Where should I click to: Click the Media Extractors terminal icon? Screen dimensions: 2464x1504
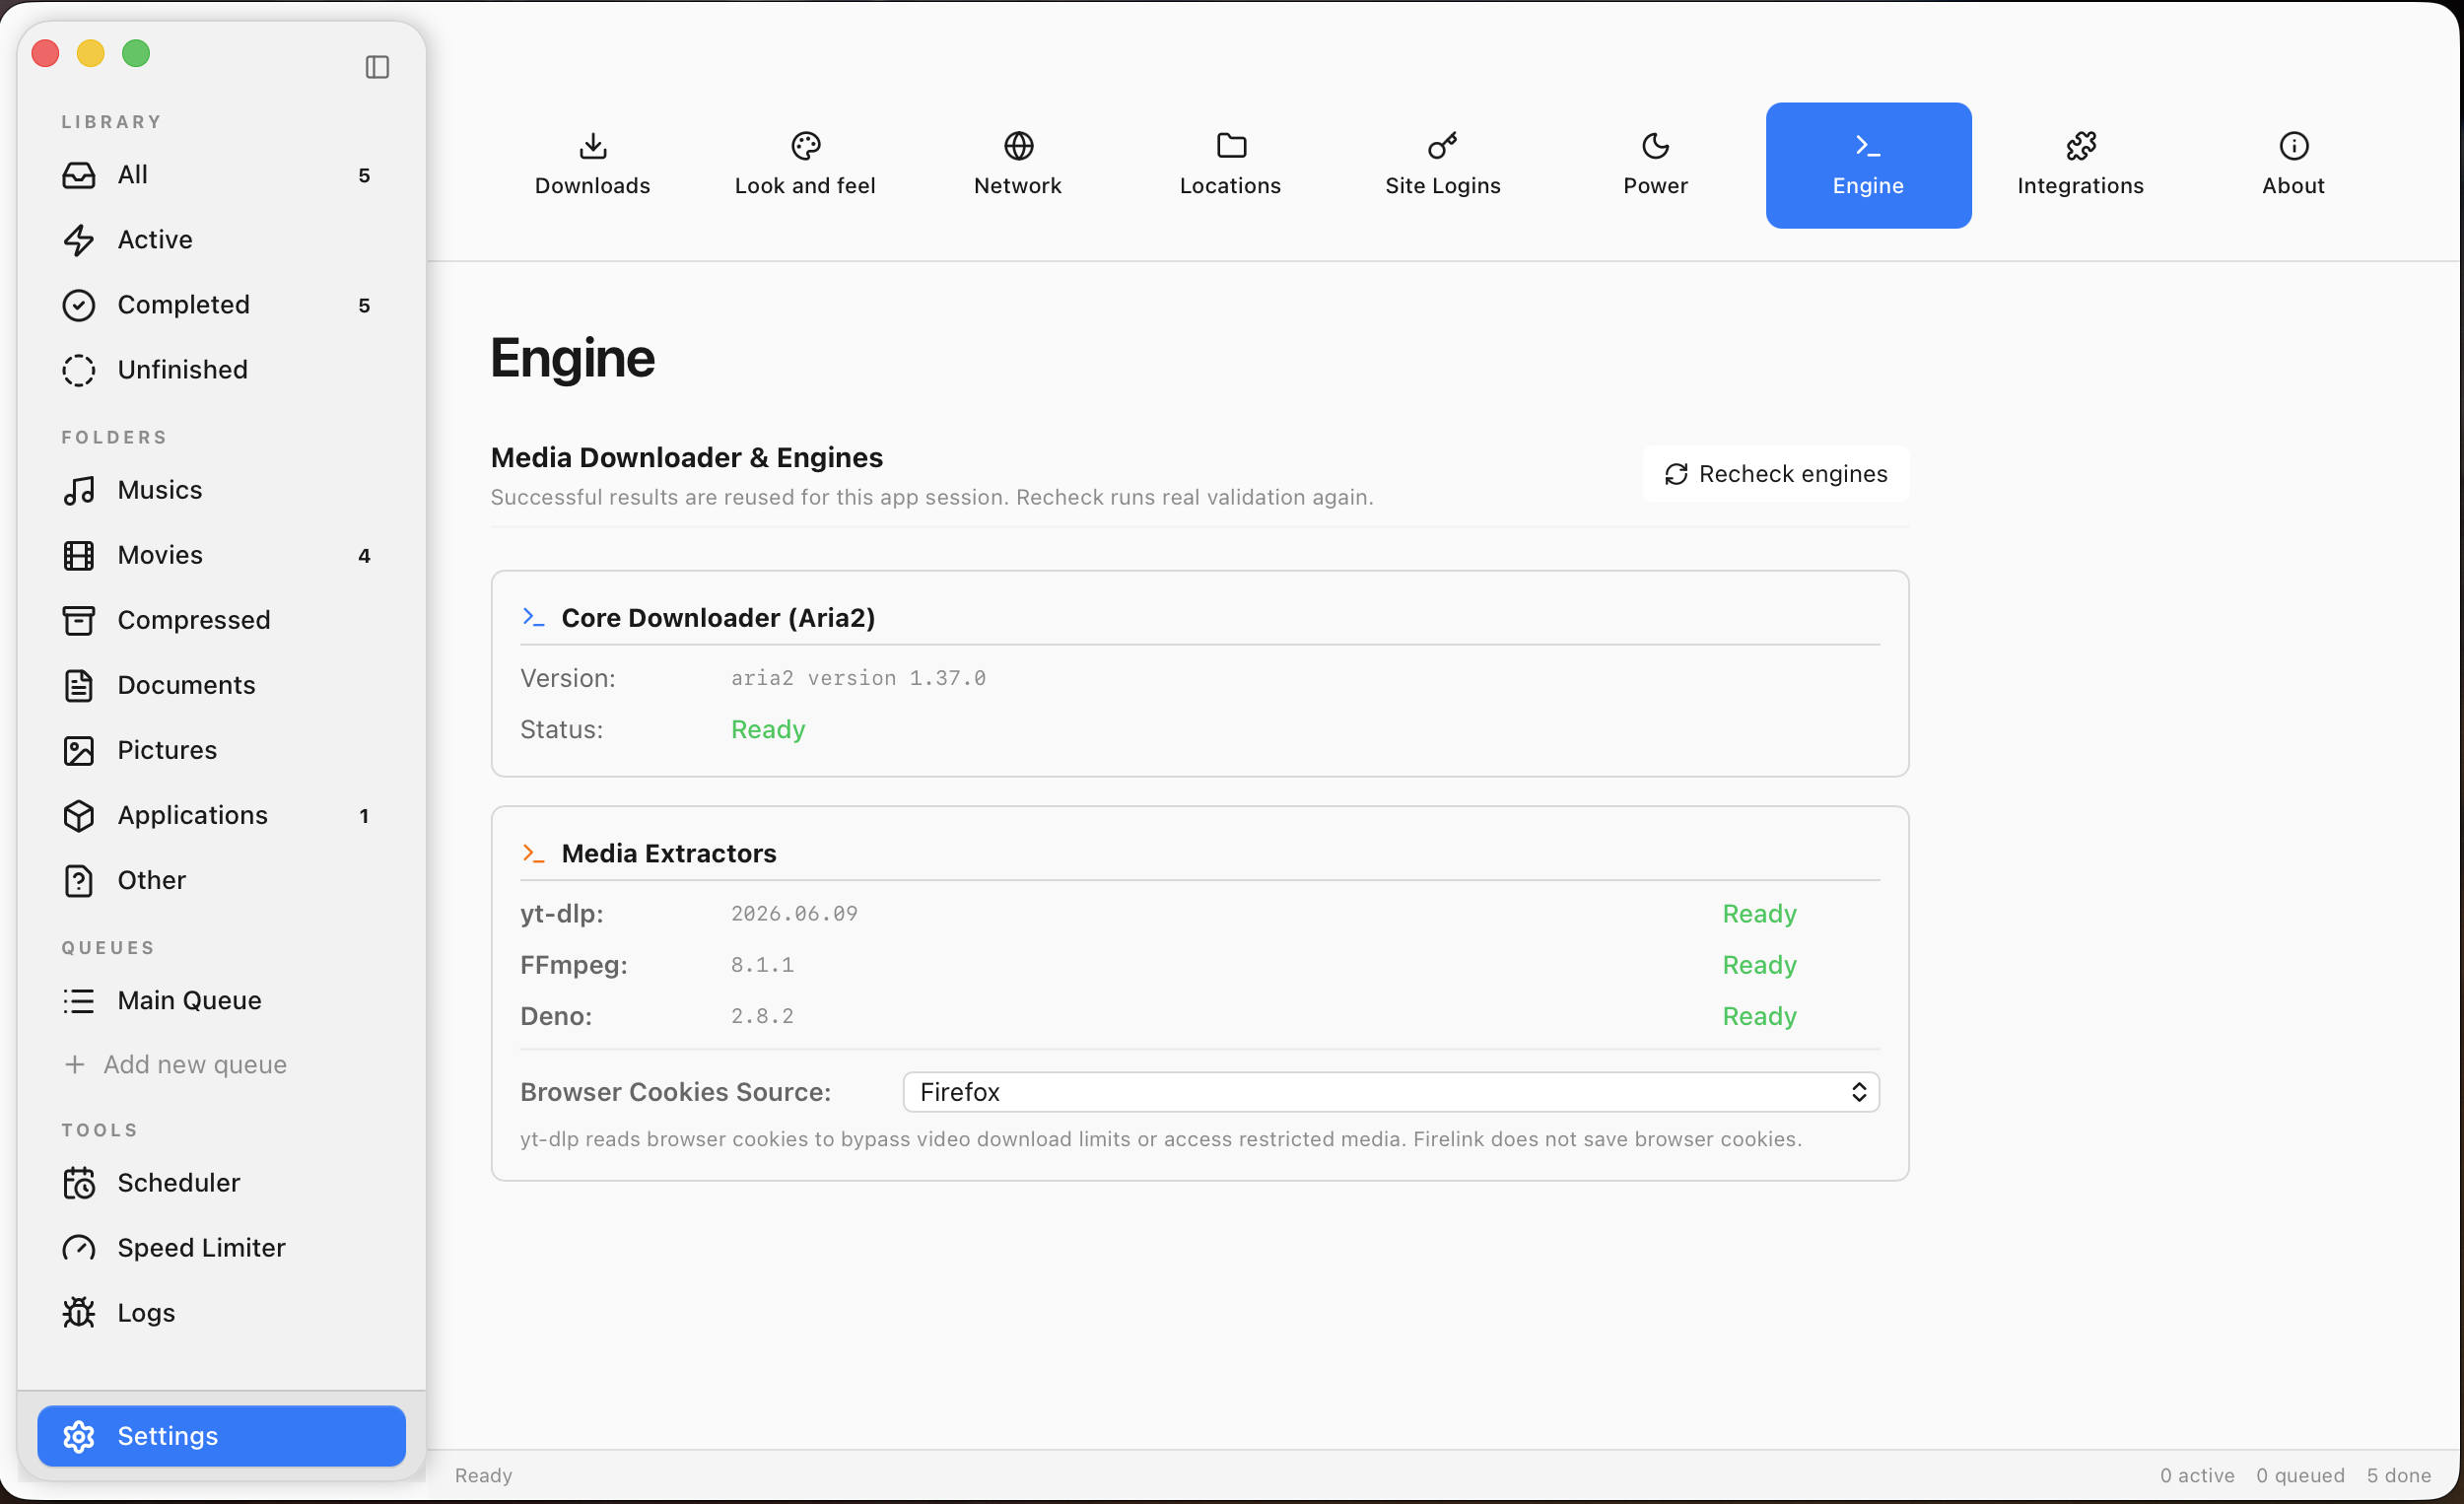[533, 853]
